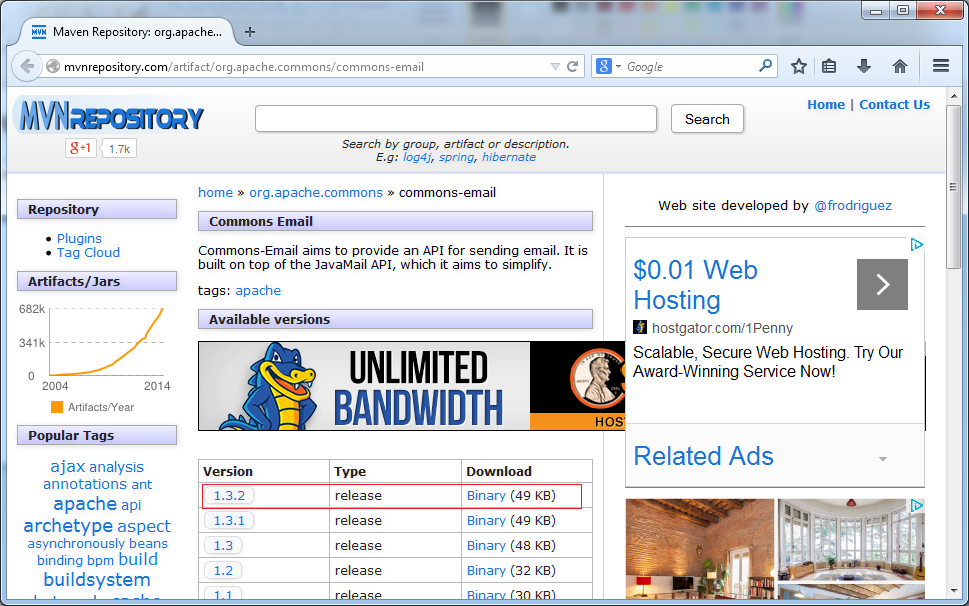Click the ad's right arrow button
This screenshot has width=969, height=606.
click(882, 284)
